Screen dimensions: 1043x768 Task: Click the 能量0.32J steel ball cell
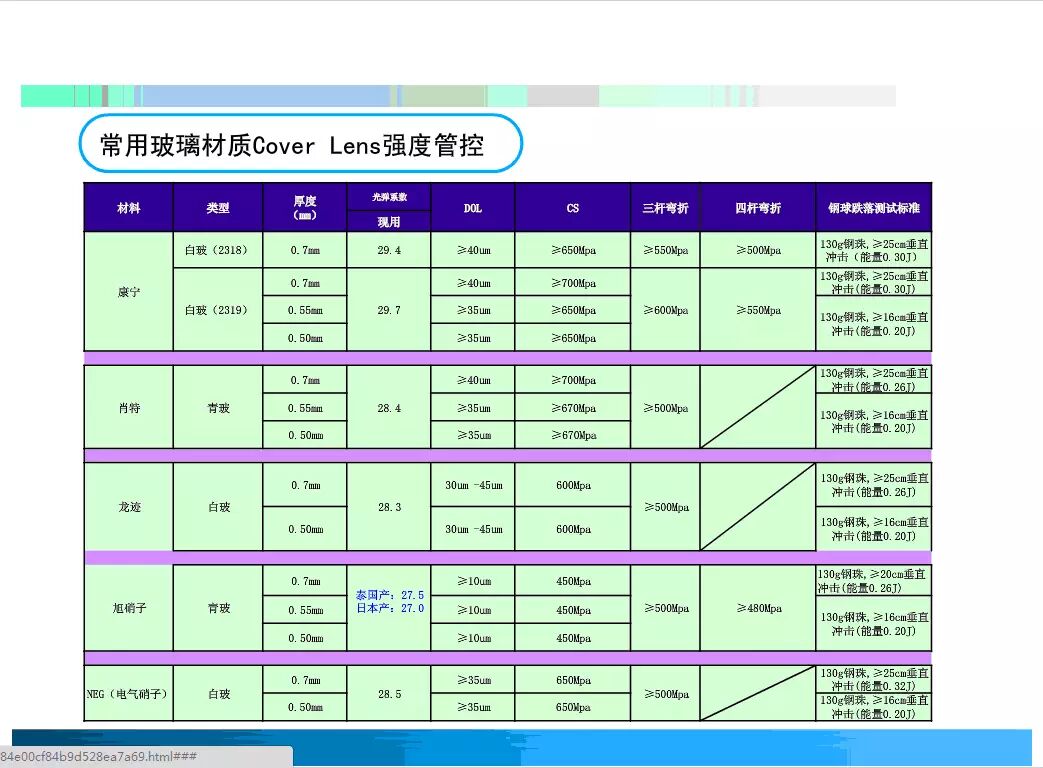873,680
